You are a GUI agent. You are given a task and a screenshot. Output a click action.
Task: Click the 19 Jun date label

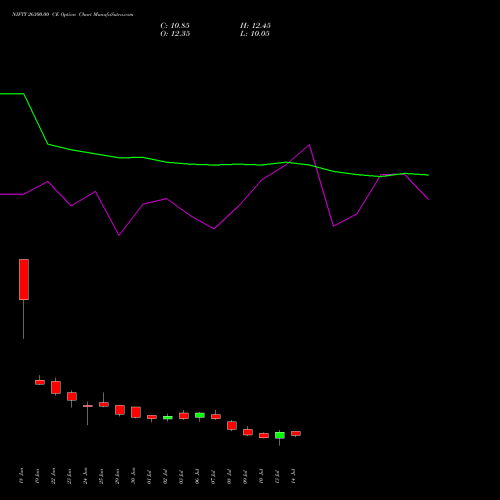tap(37, 476)
